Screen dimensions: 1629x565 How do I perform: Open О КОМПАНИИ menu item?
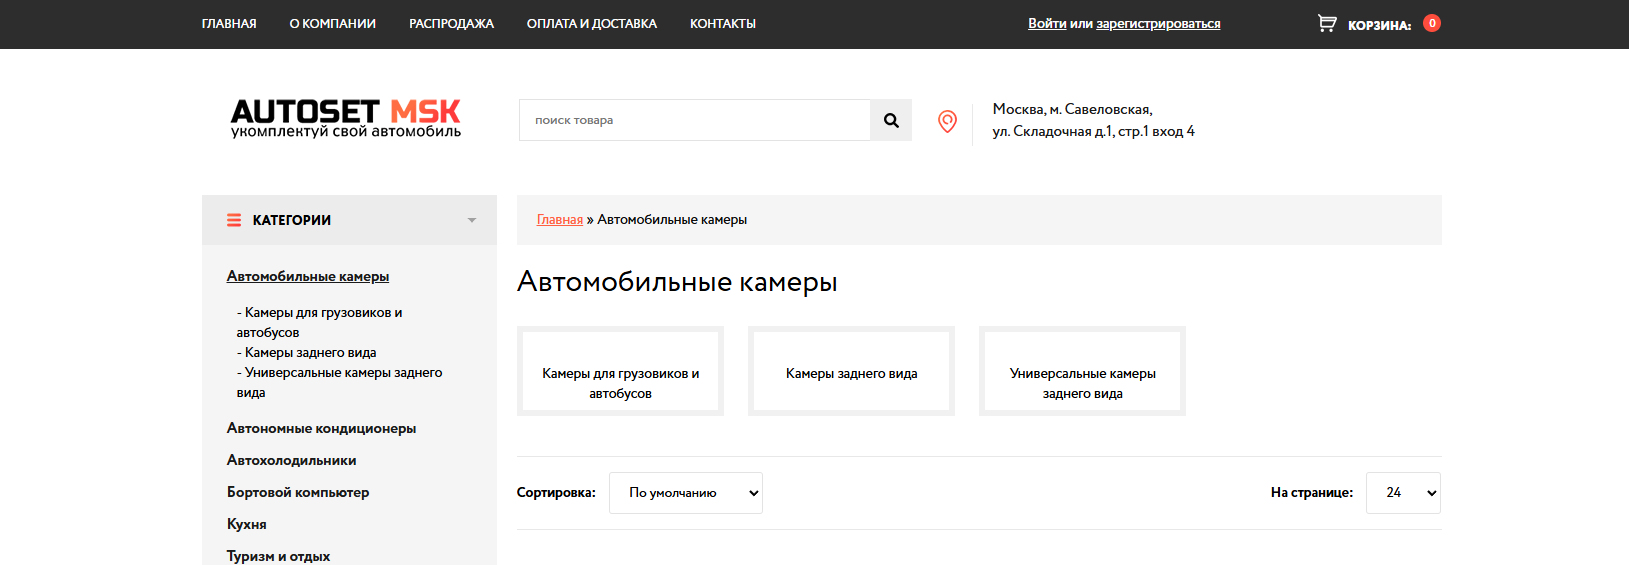click(x=333, y=24)
